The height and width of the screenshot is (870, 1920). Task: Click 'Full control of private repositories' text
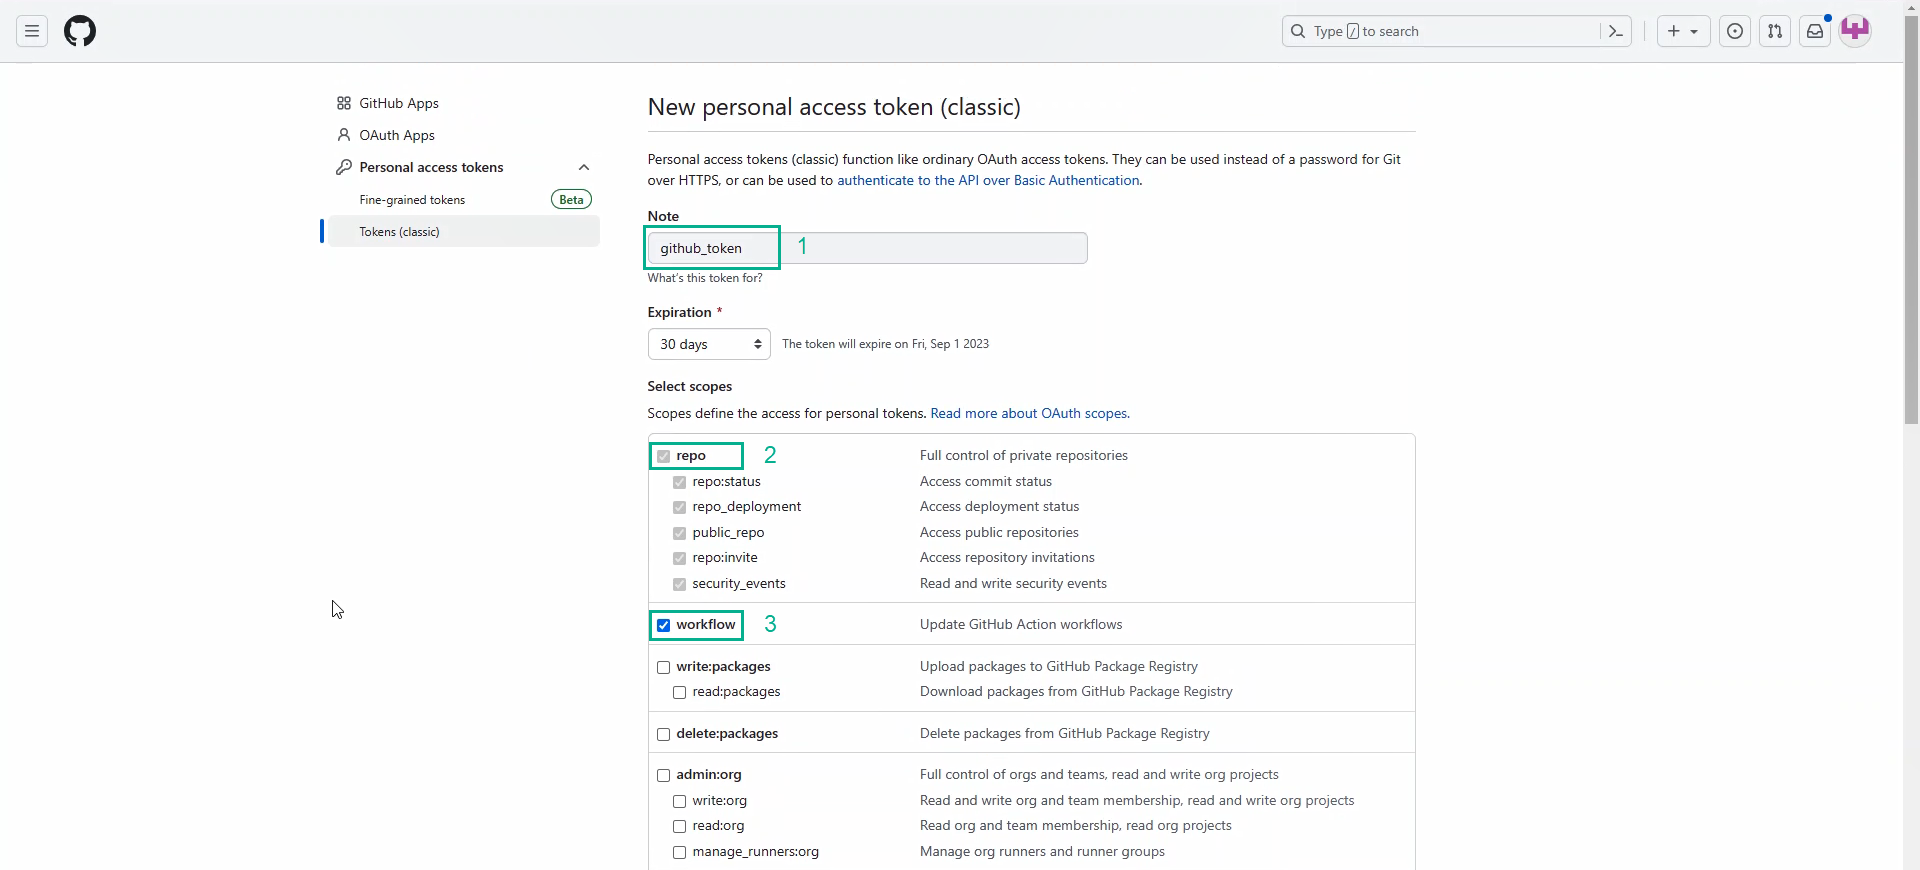click(1024, 455)
